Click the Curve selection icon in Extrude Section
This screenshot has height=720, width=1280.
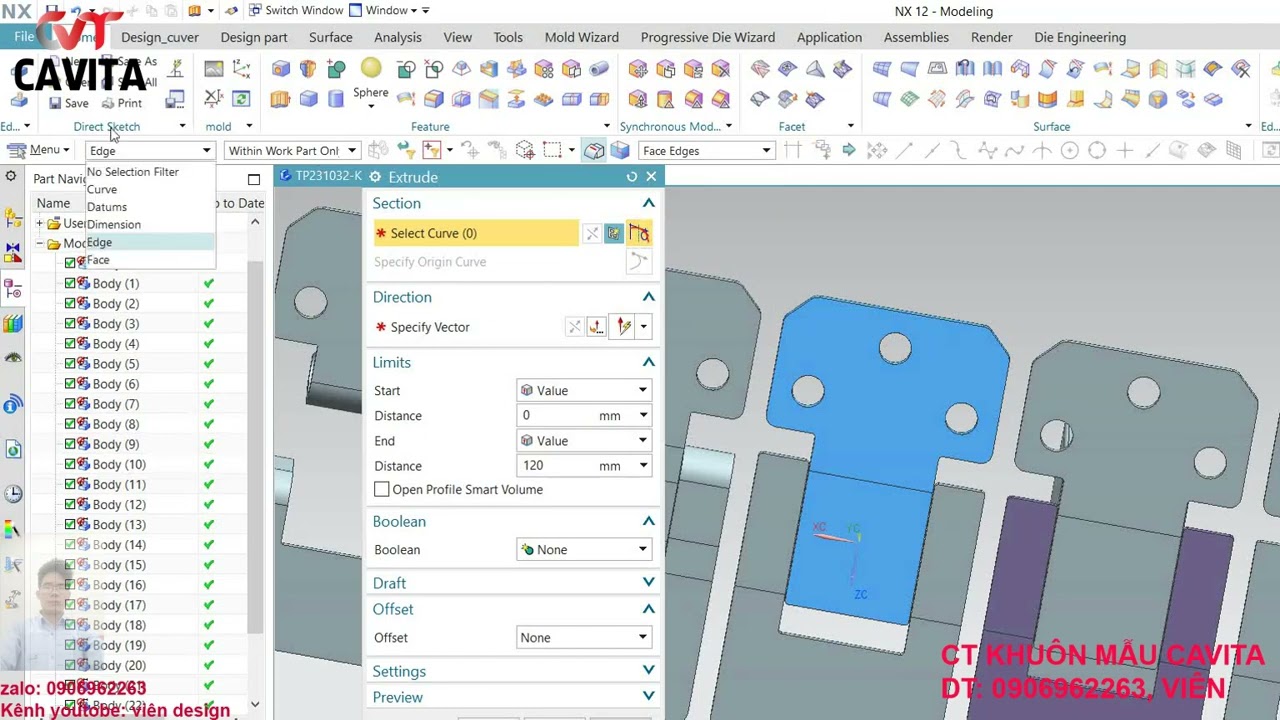638,233
